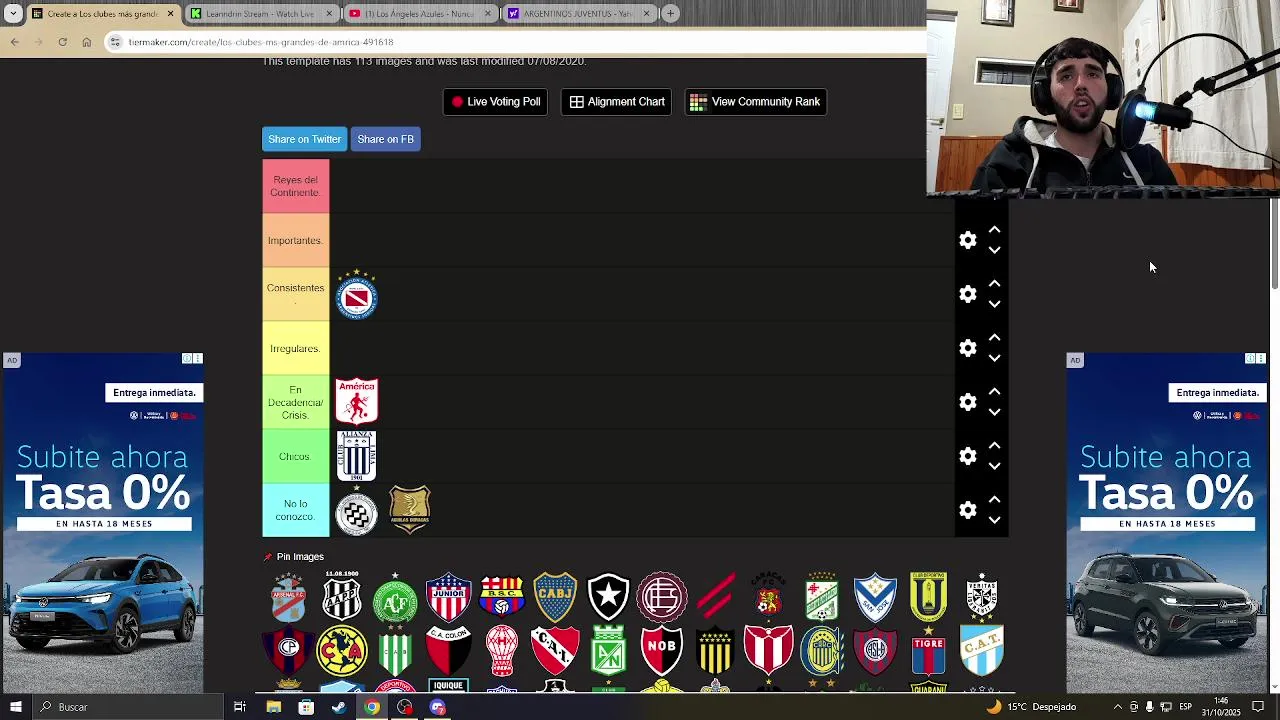Pick the green-white striped CAB Banfield shield
The height and width of the screenshot is (720, 1280).
click(395, 651)
